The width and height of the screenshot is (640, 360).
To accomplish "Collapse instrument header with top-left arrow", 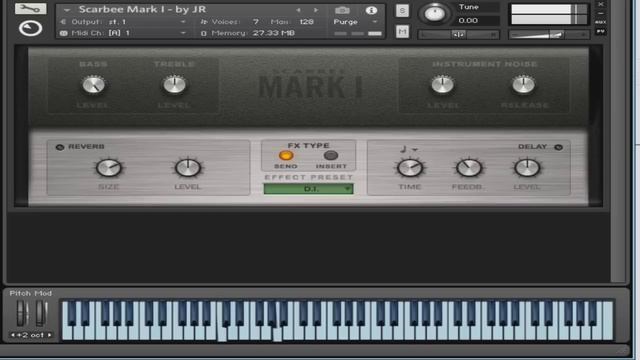I will pos(67,10).
